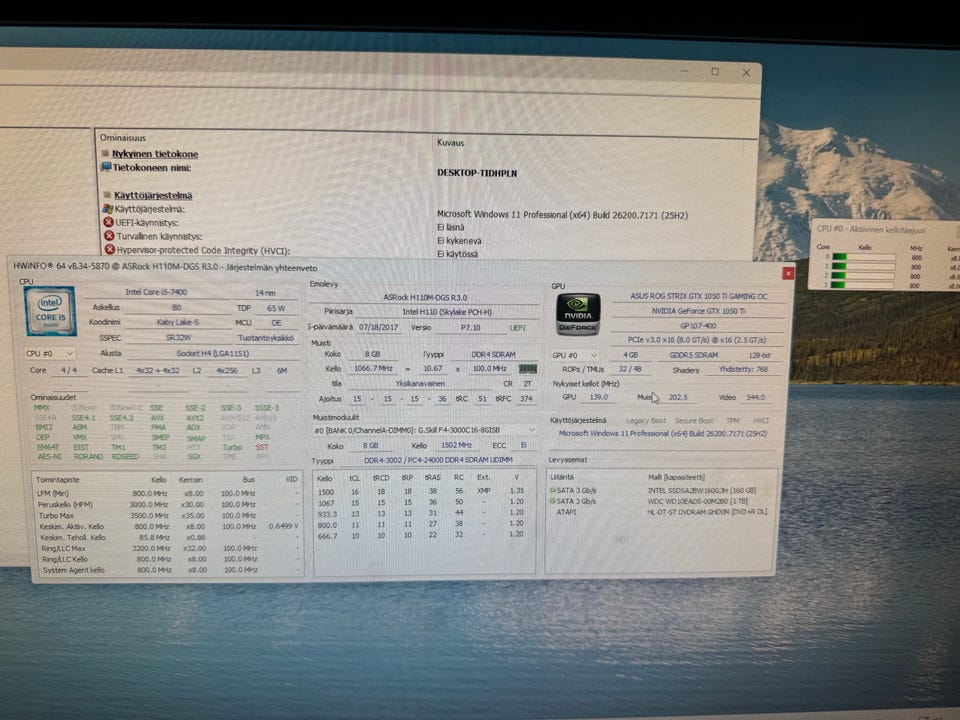
Task: Select the Nykyinen tietokone heading
Action: click(155, 154)
